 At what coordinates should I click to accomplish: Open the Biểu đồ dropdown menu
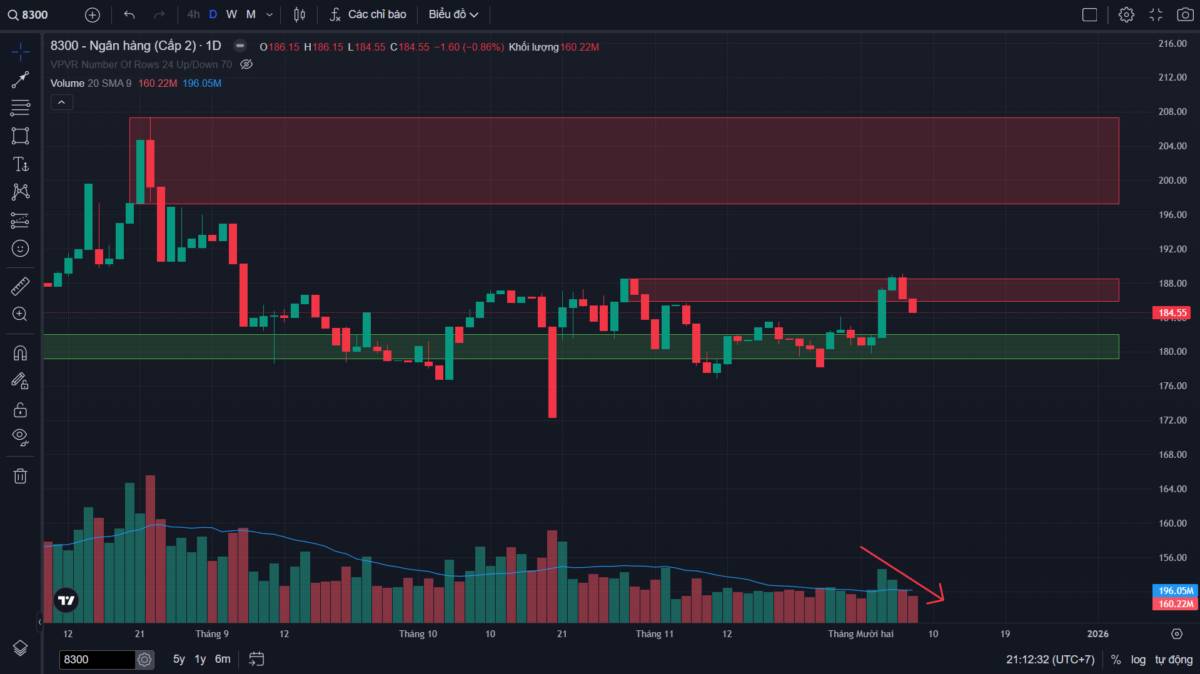453,15
